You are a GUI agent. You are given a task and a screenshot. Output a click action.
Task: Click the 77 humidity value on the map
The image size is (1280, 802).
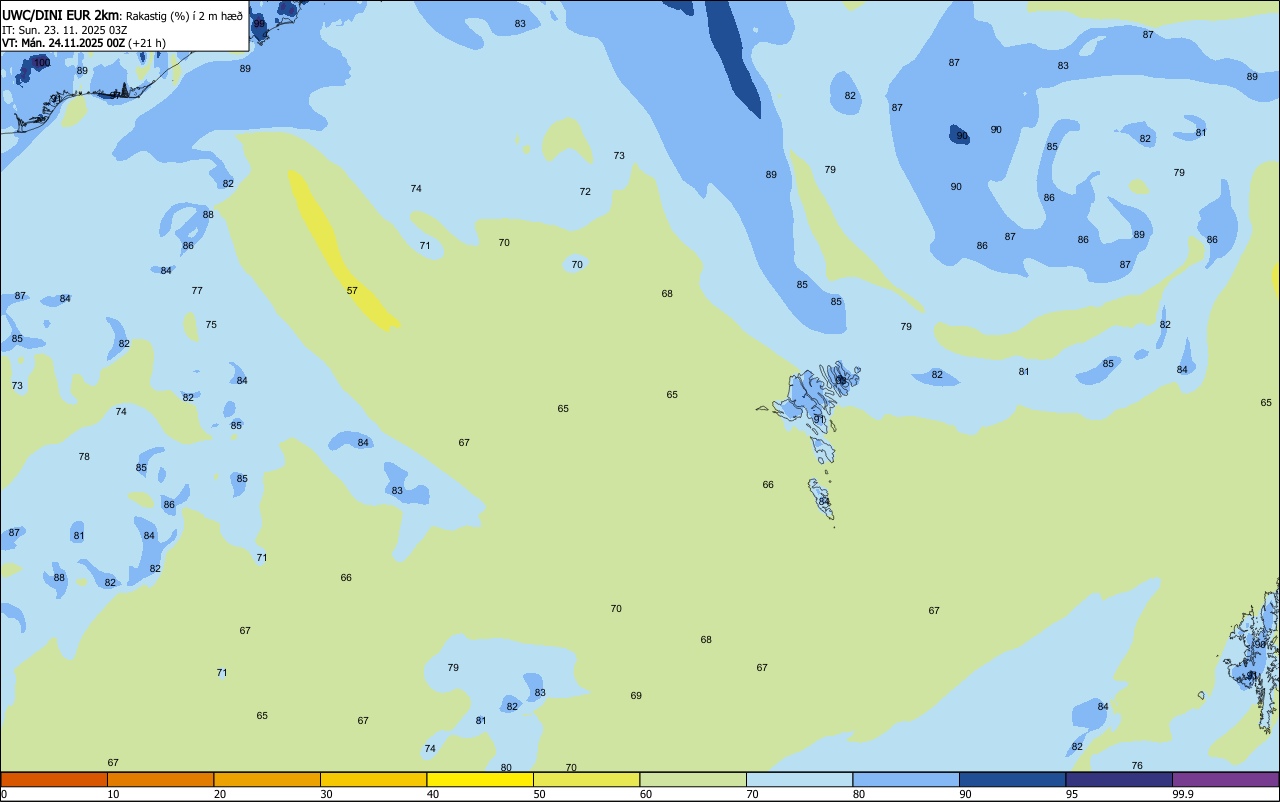pyautogui.click(x=197, y=290)
